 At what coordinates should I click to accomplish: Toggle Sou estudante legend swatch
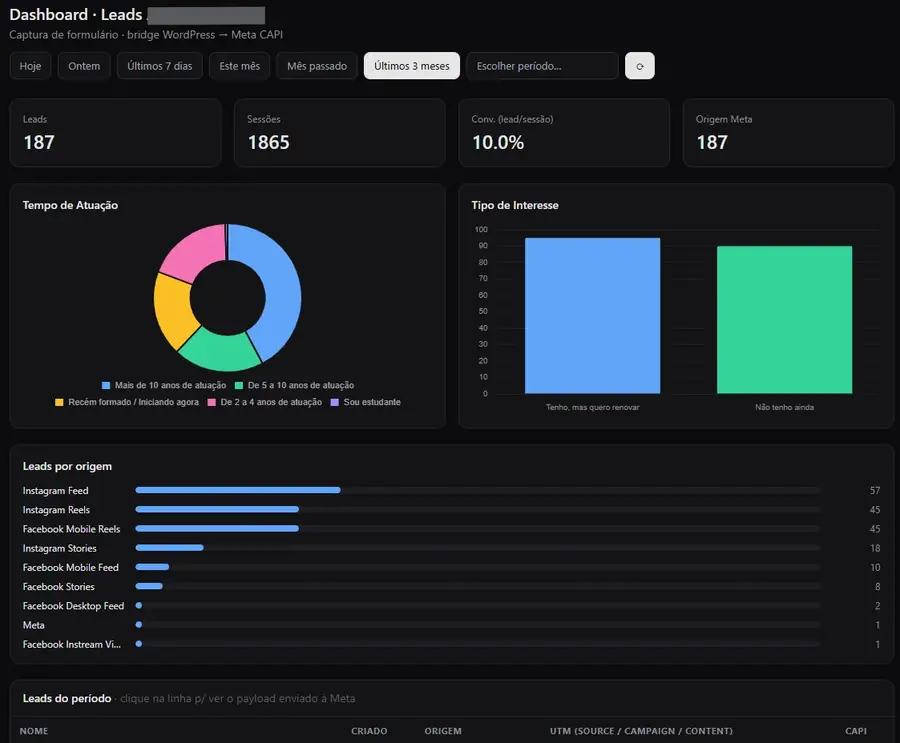(x=335, y=402)
